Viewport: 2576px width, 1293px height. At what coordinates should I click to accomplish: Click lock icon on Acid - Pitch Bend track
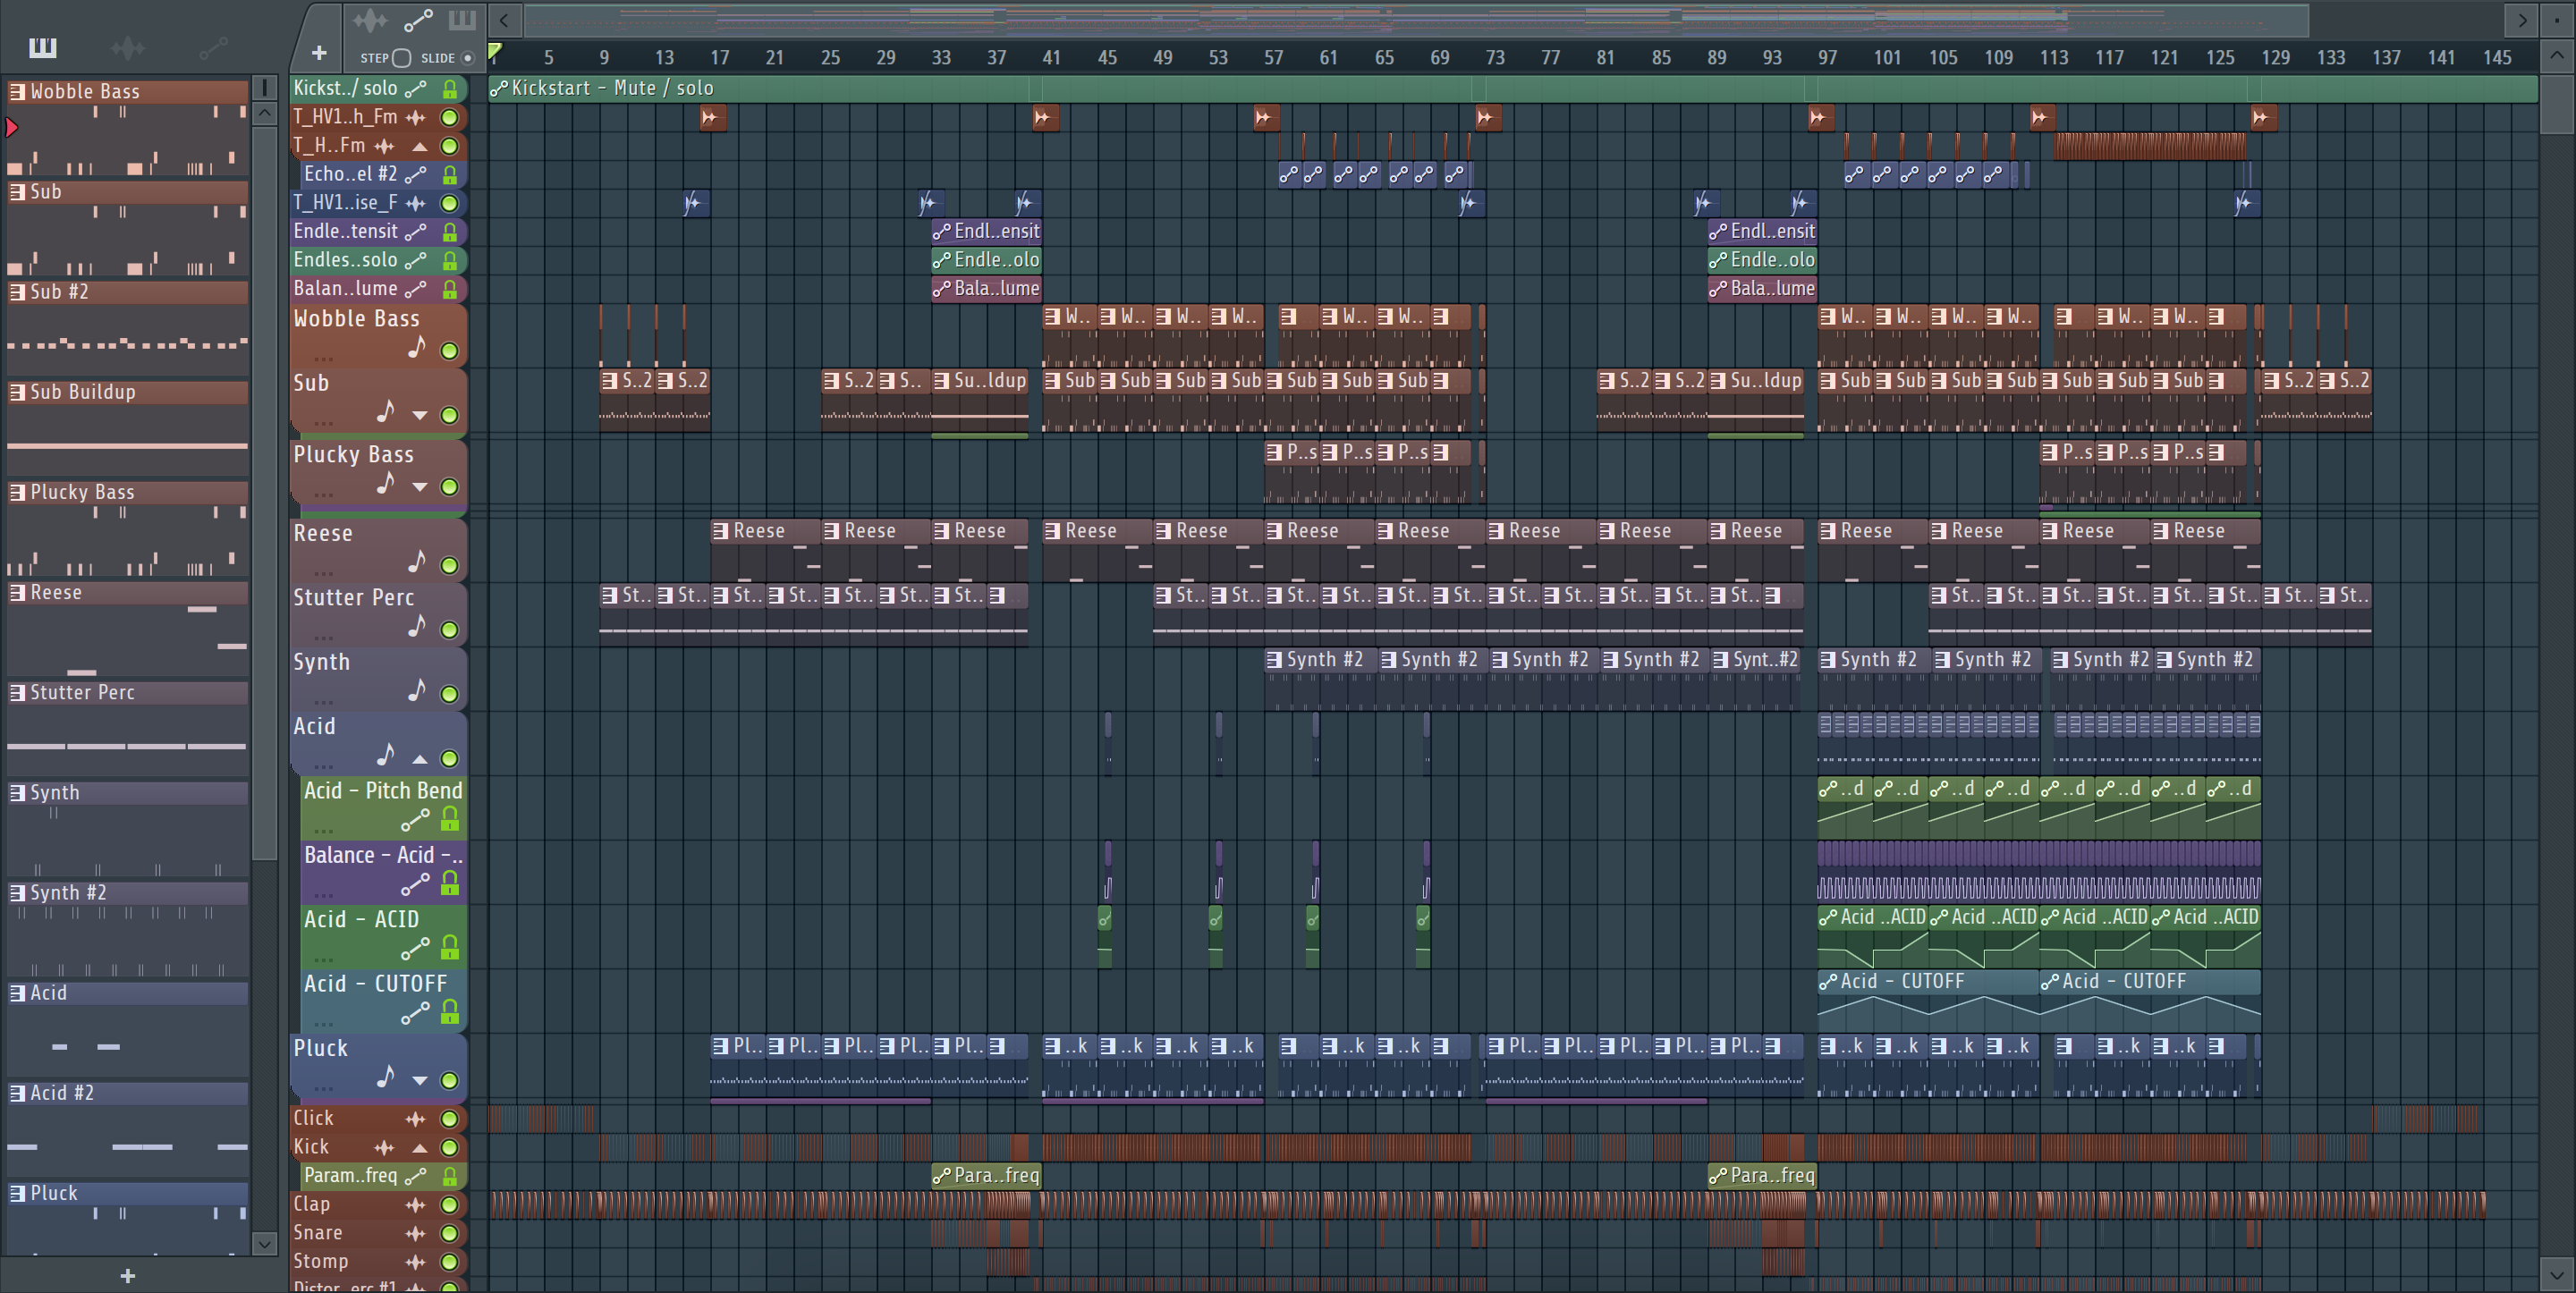coord(450,819)
